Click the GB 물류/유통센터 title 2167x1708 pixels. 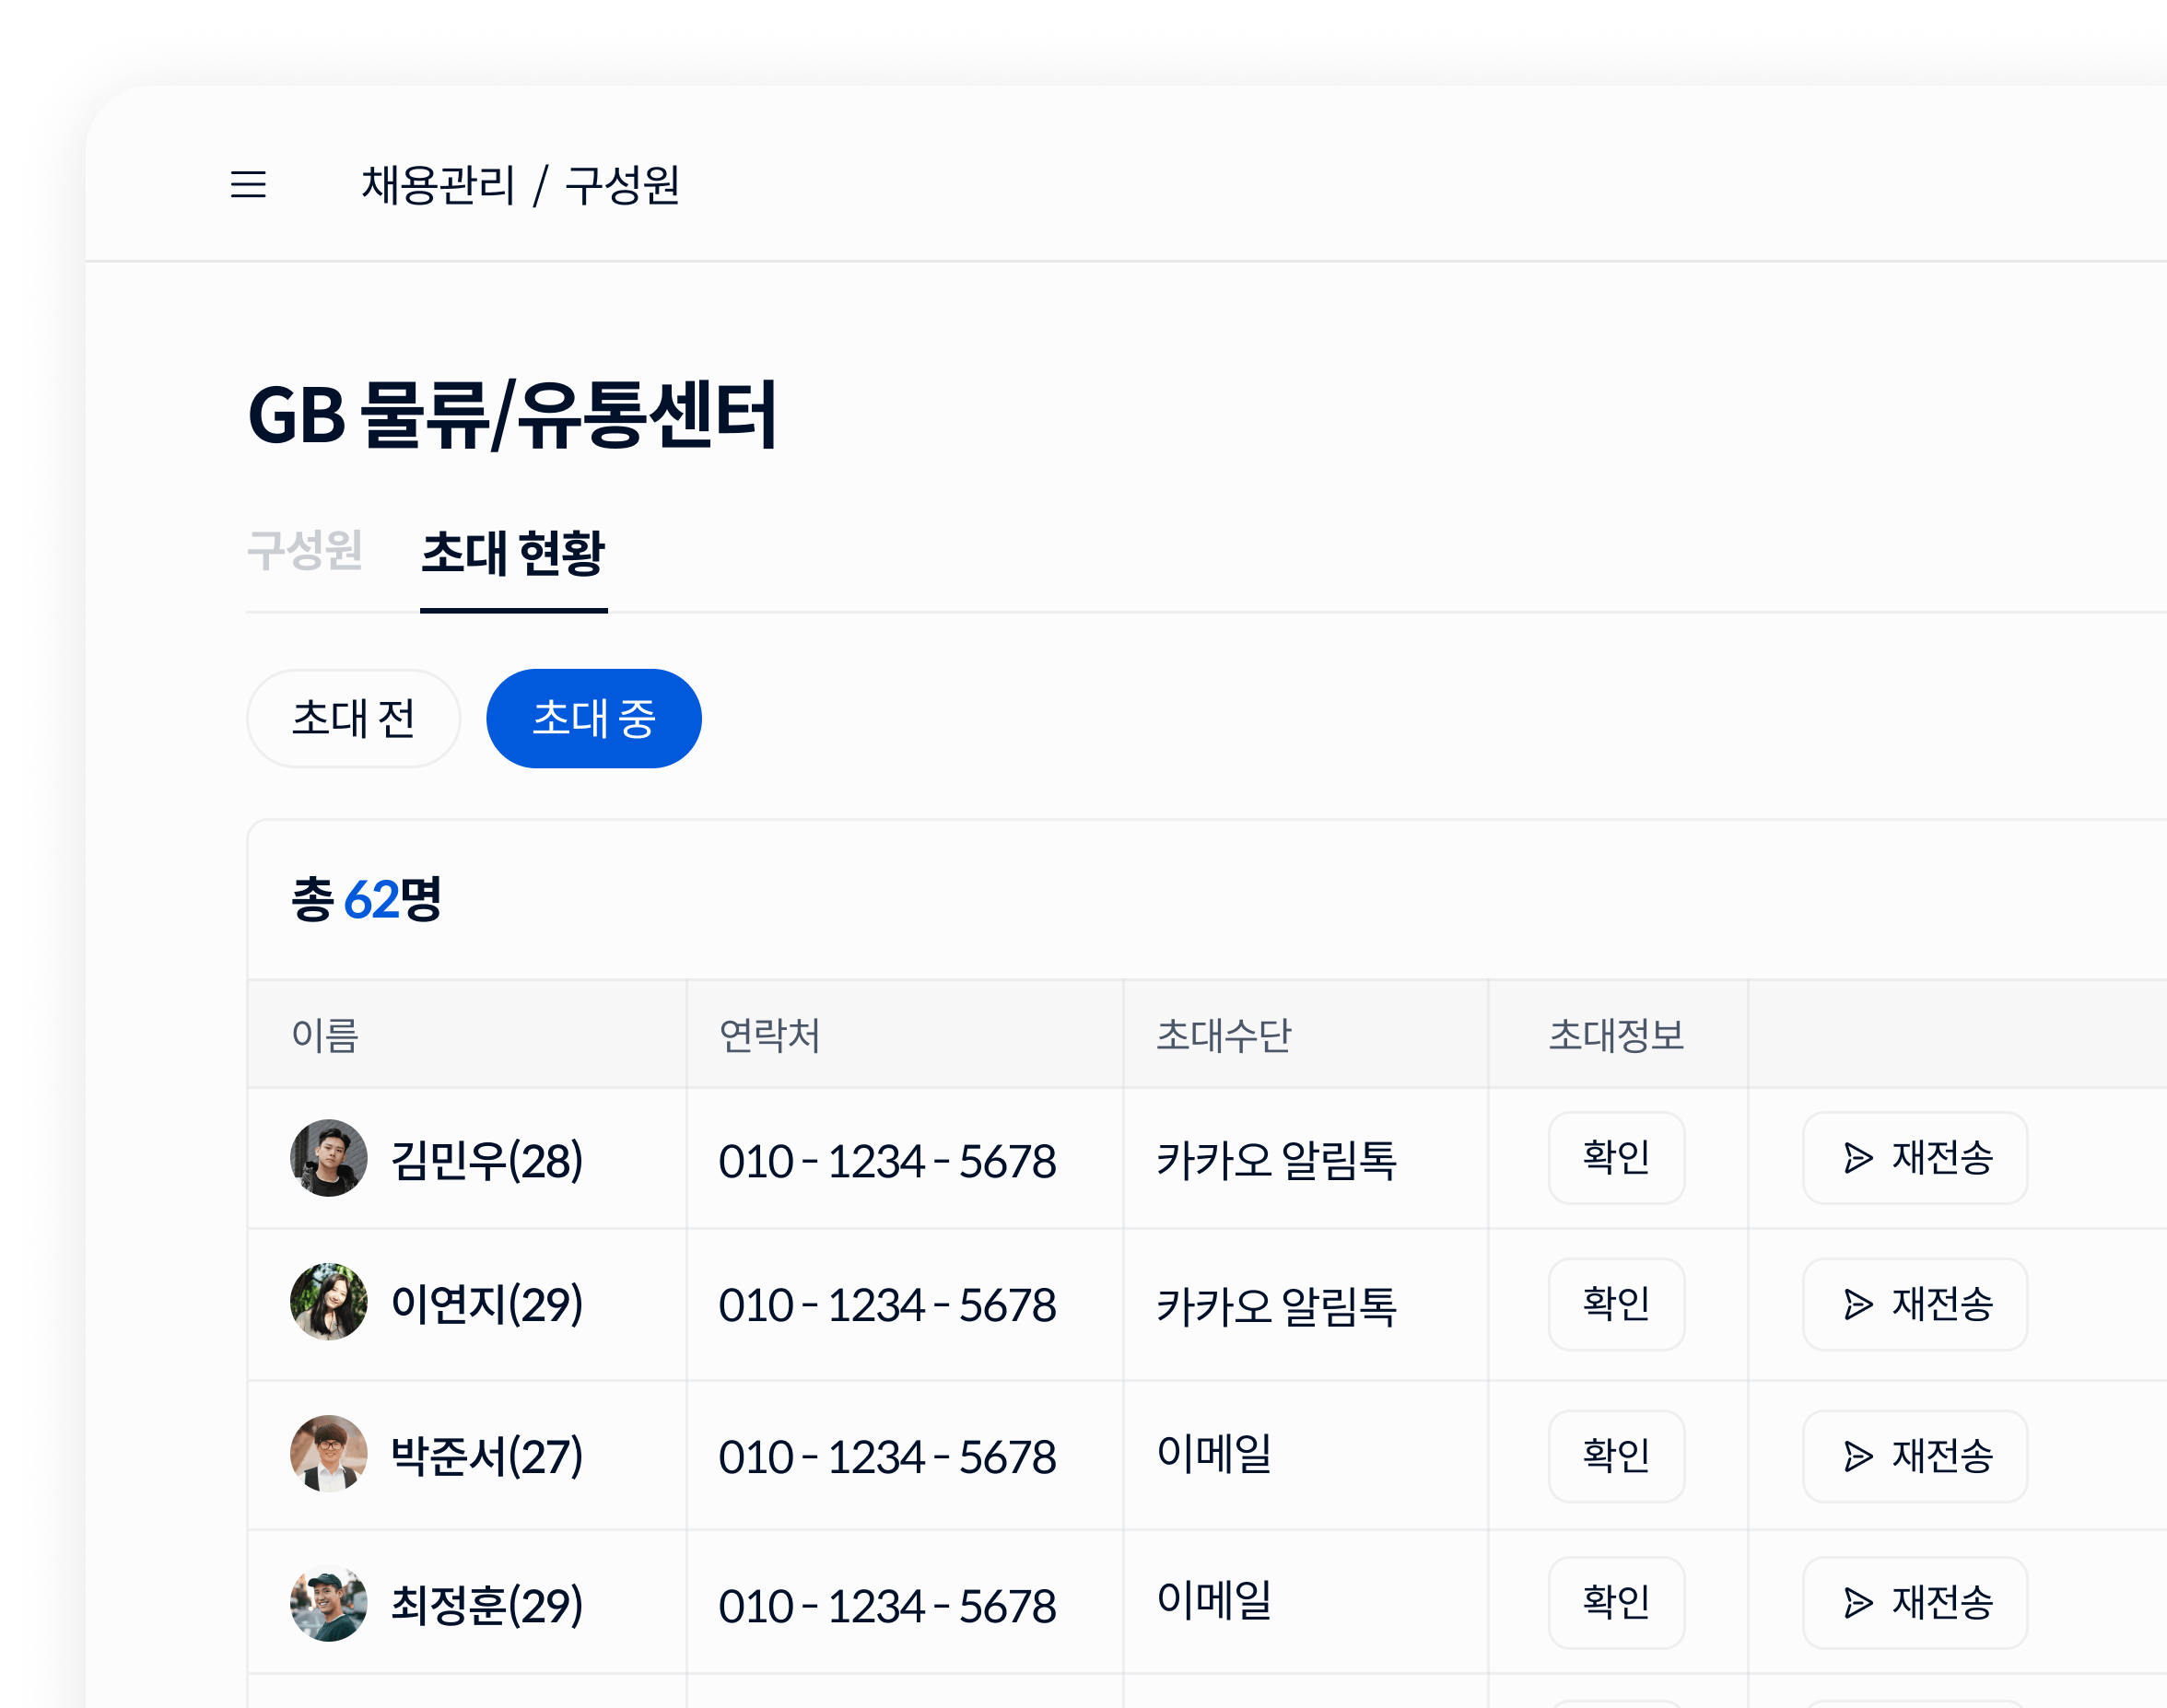coord(512,416)
